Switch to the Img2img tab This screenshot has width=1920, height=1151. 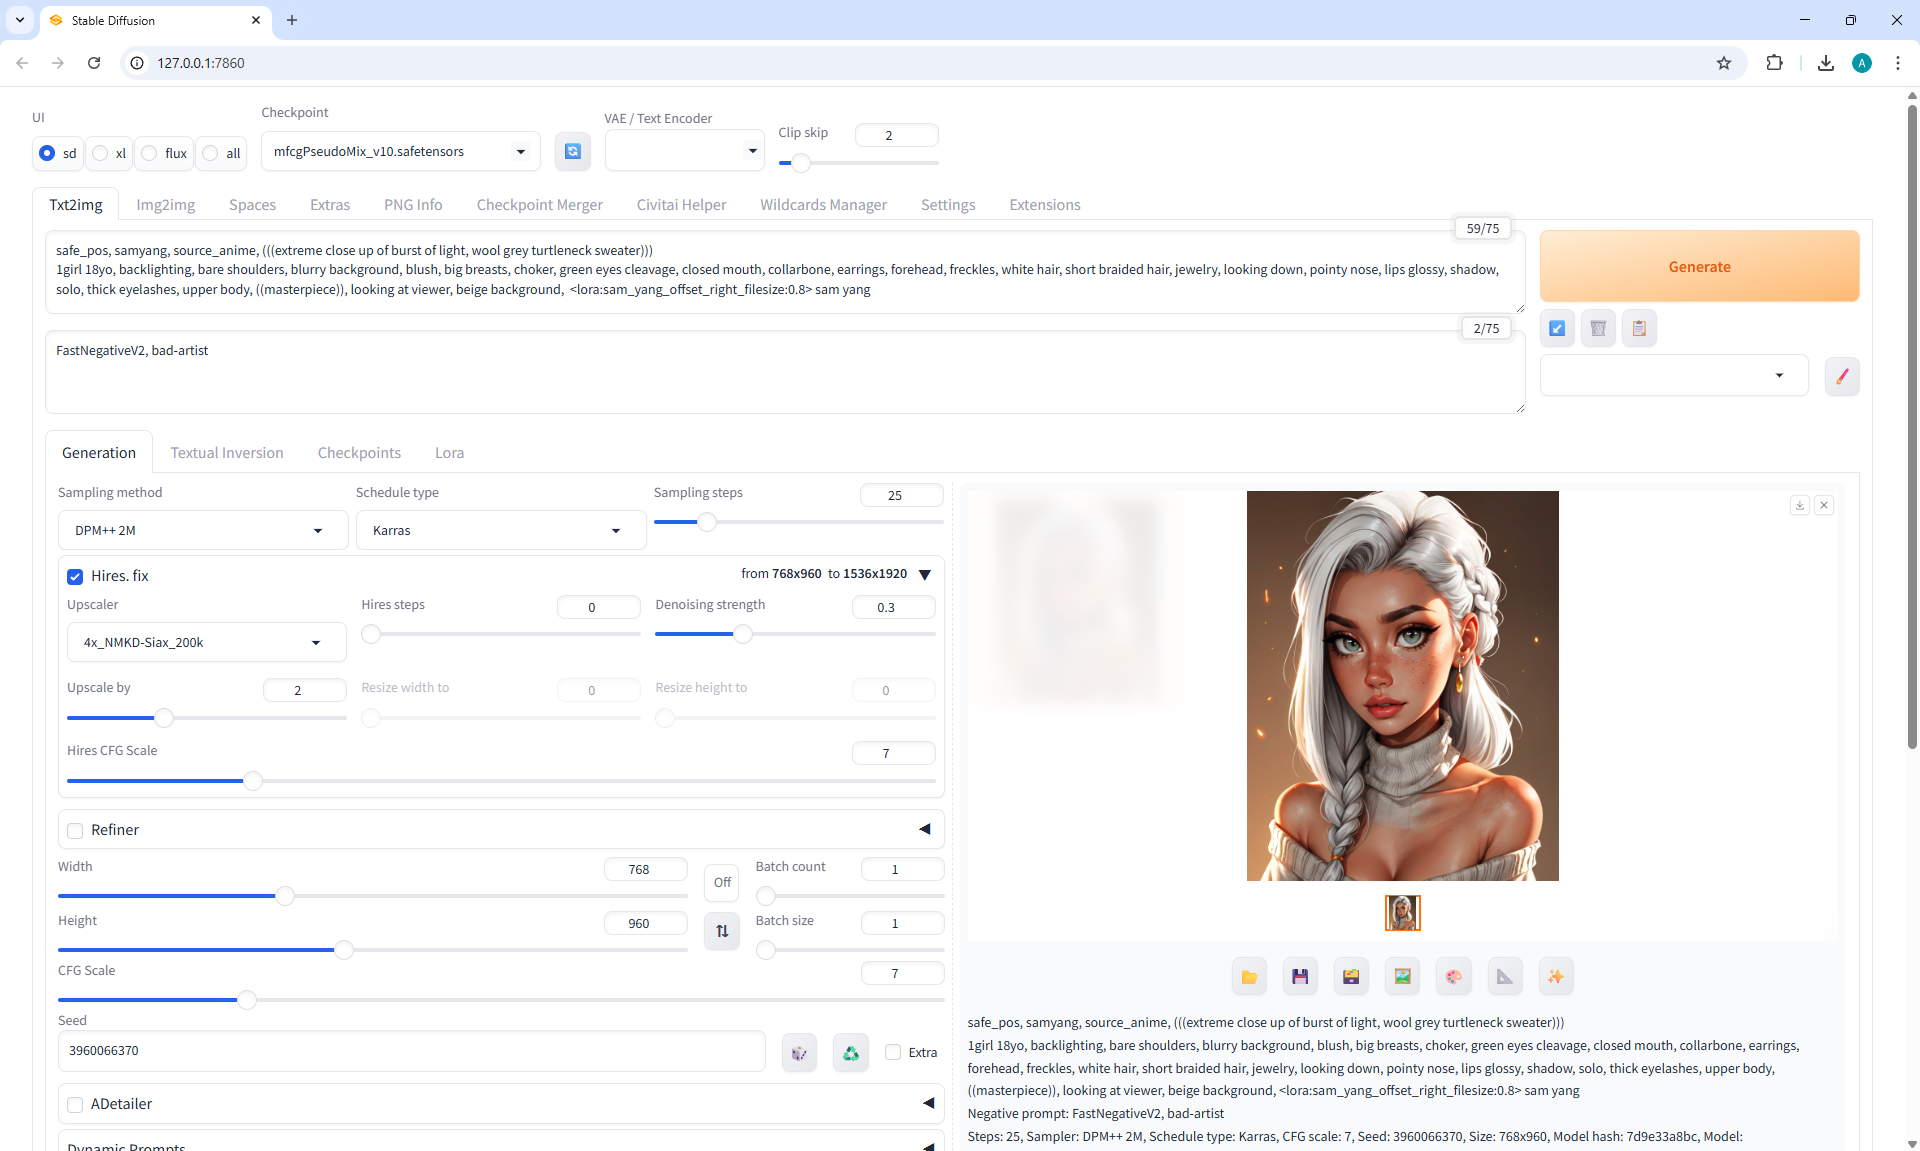(165, 205)
